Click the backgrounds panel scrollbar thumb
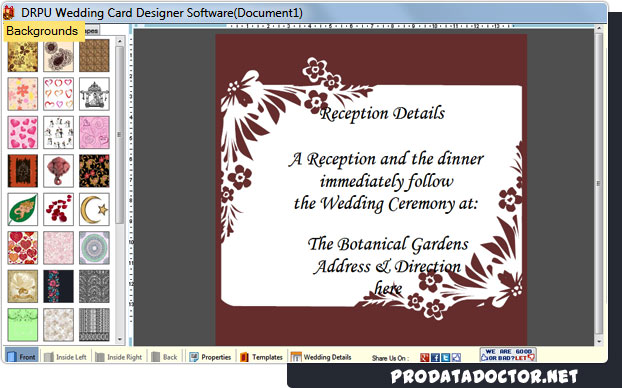 coord(120,135)
